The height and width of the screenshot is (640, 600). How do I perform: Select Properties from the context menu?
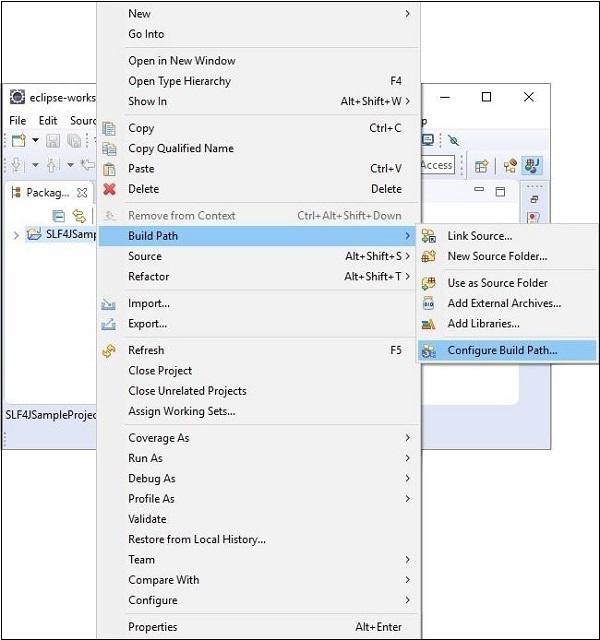pyautogui.click(x=152, y=627)
